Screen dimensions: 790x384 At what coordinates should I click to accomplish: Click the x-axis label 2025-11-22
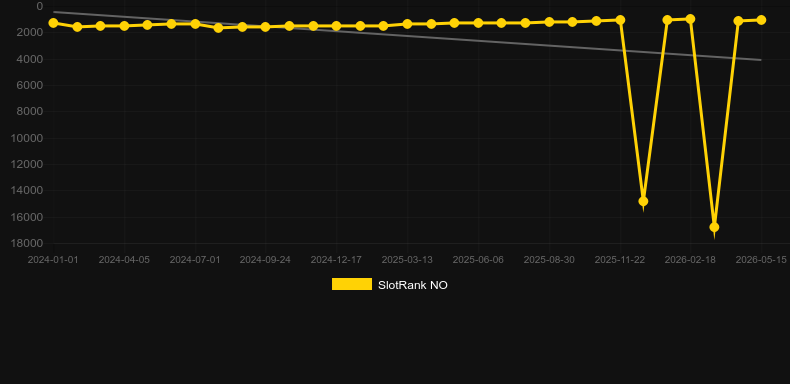point(620,260)
